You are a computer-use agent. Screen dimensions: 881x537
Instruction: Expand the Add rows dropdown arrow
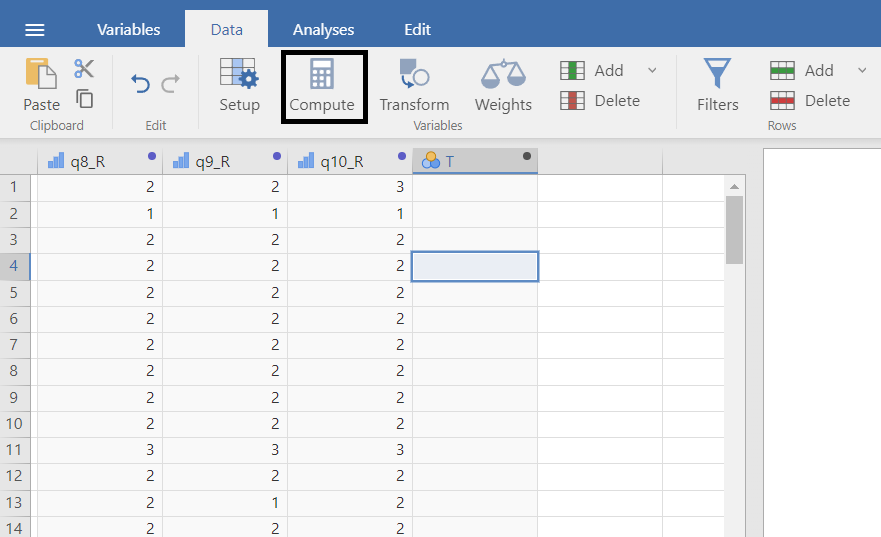click(x=861, y=70)
